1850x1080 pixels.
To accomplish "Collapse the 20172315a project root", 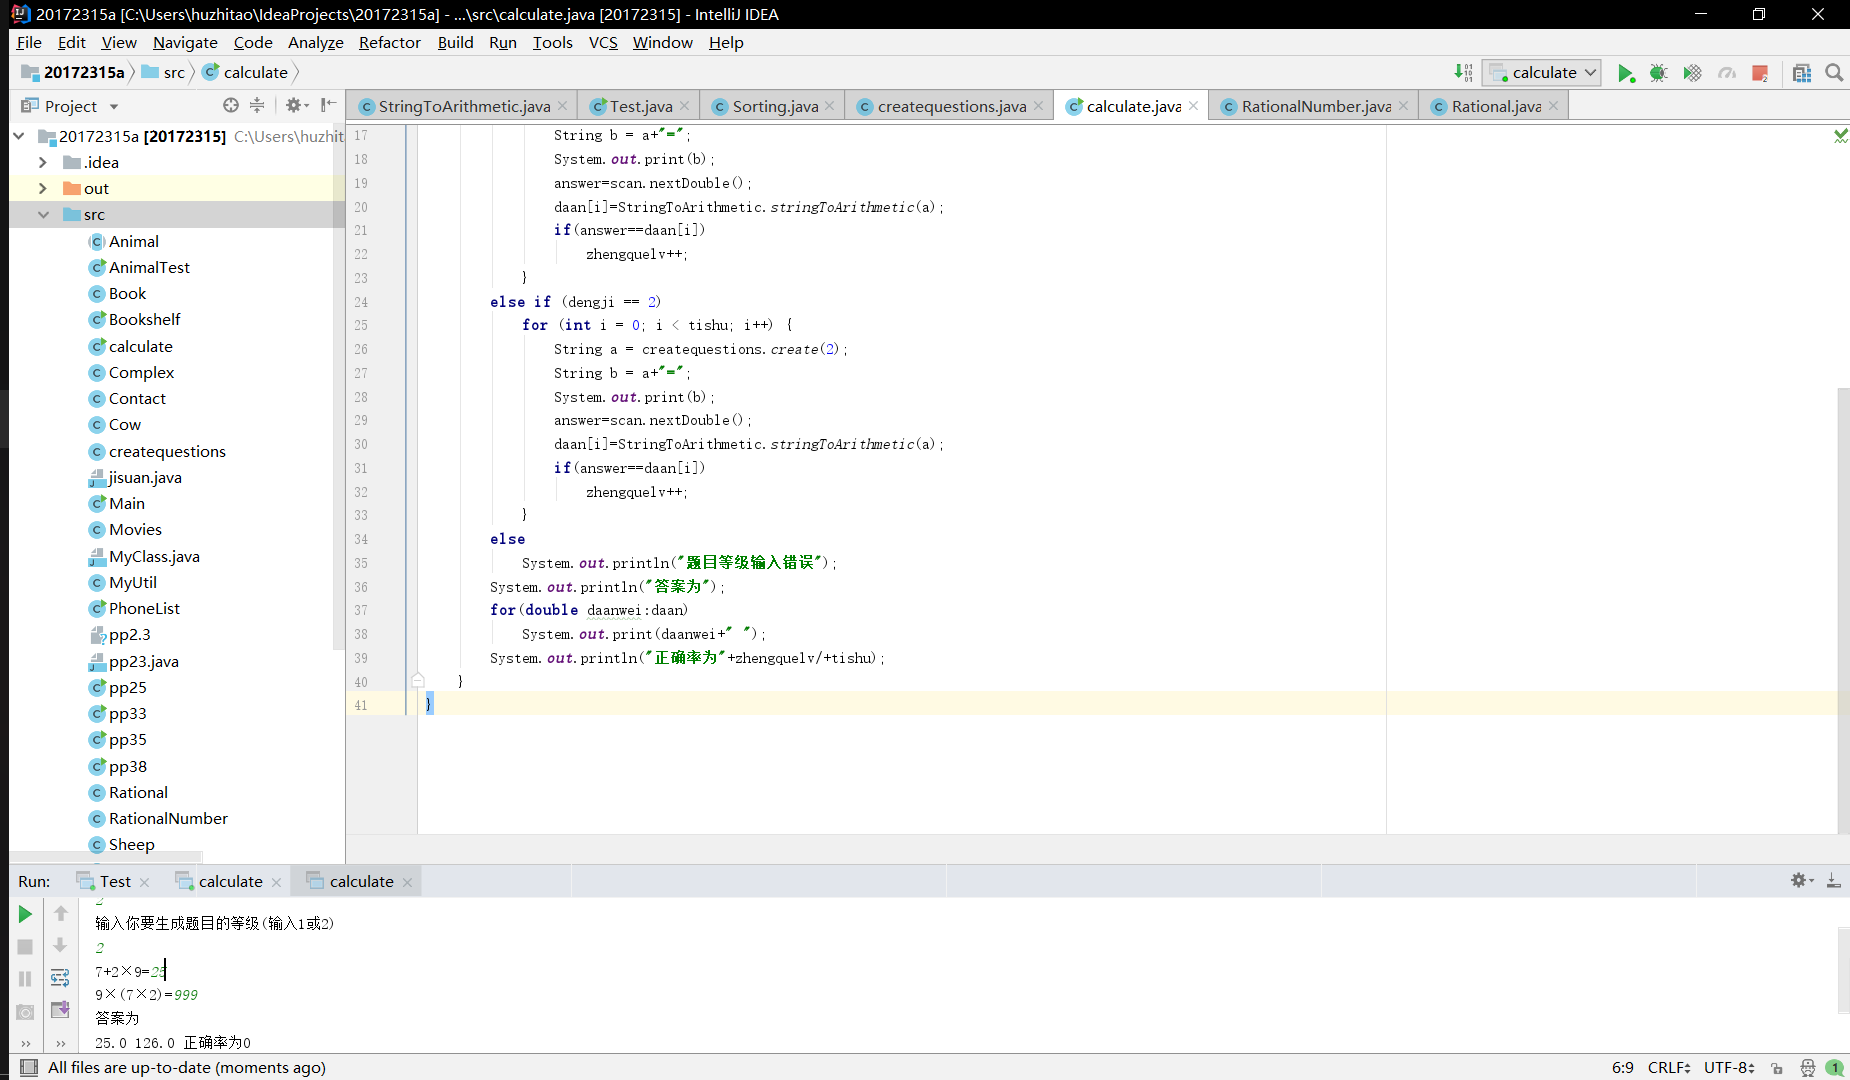I will click(x=18, y=136).
